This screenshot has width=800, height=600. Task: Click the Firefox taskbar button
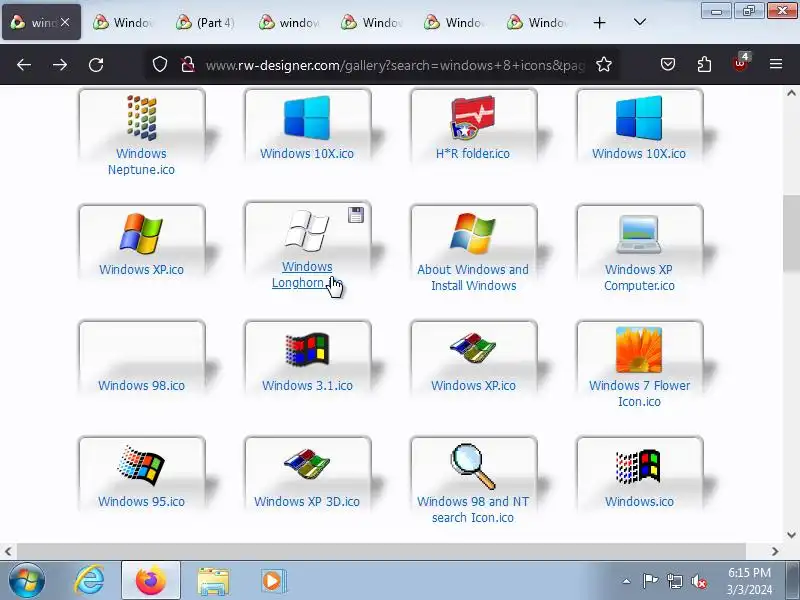151,581
